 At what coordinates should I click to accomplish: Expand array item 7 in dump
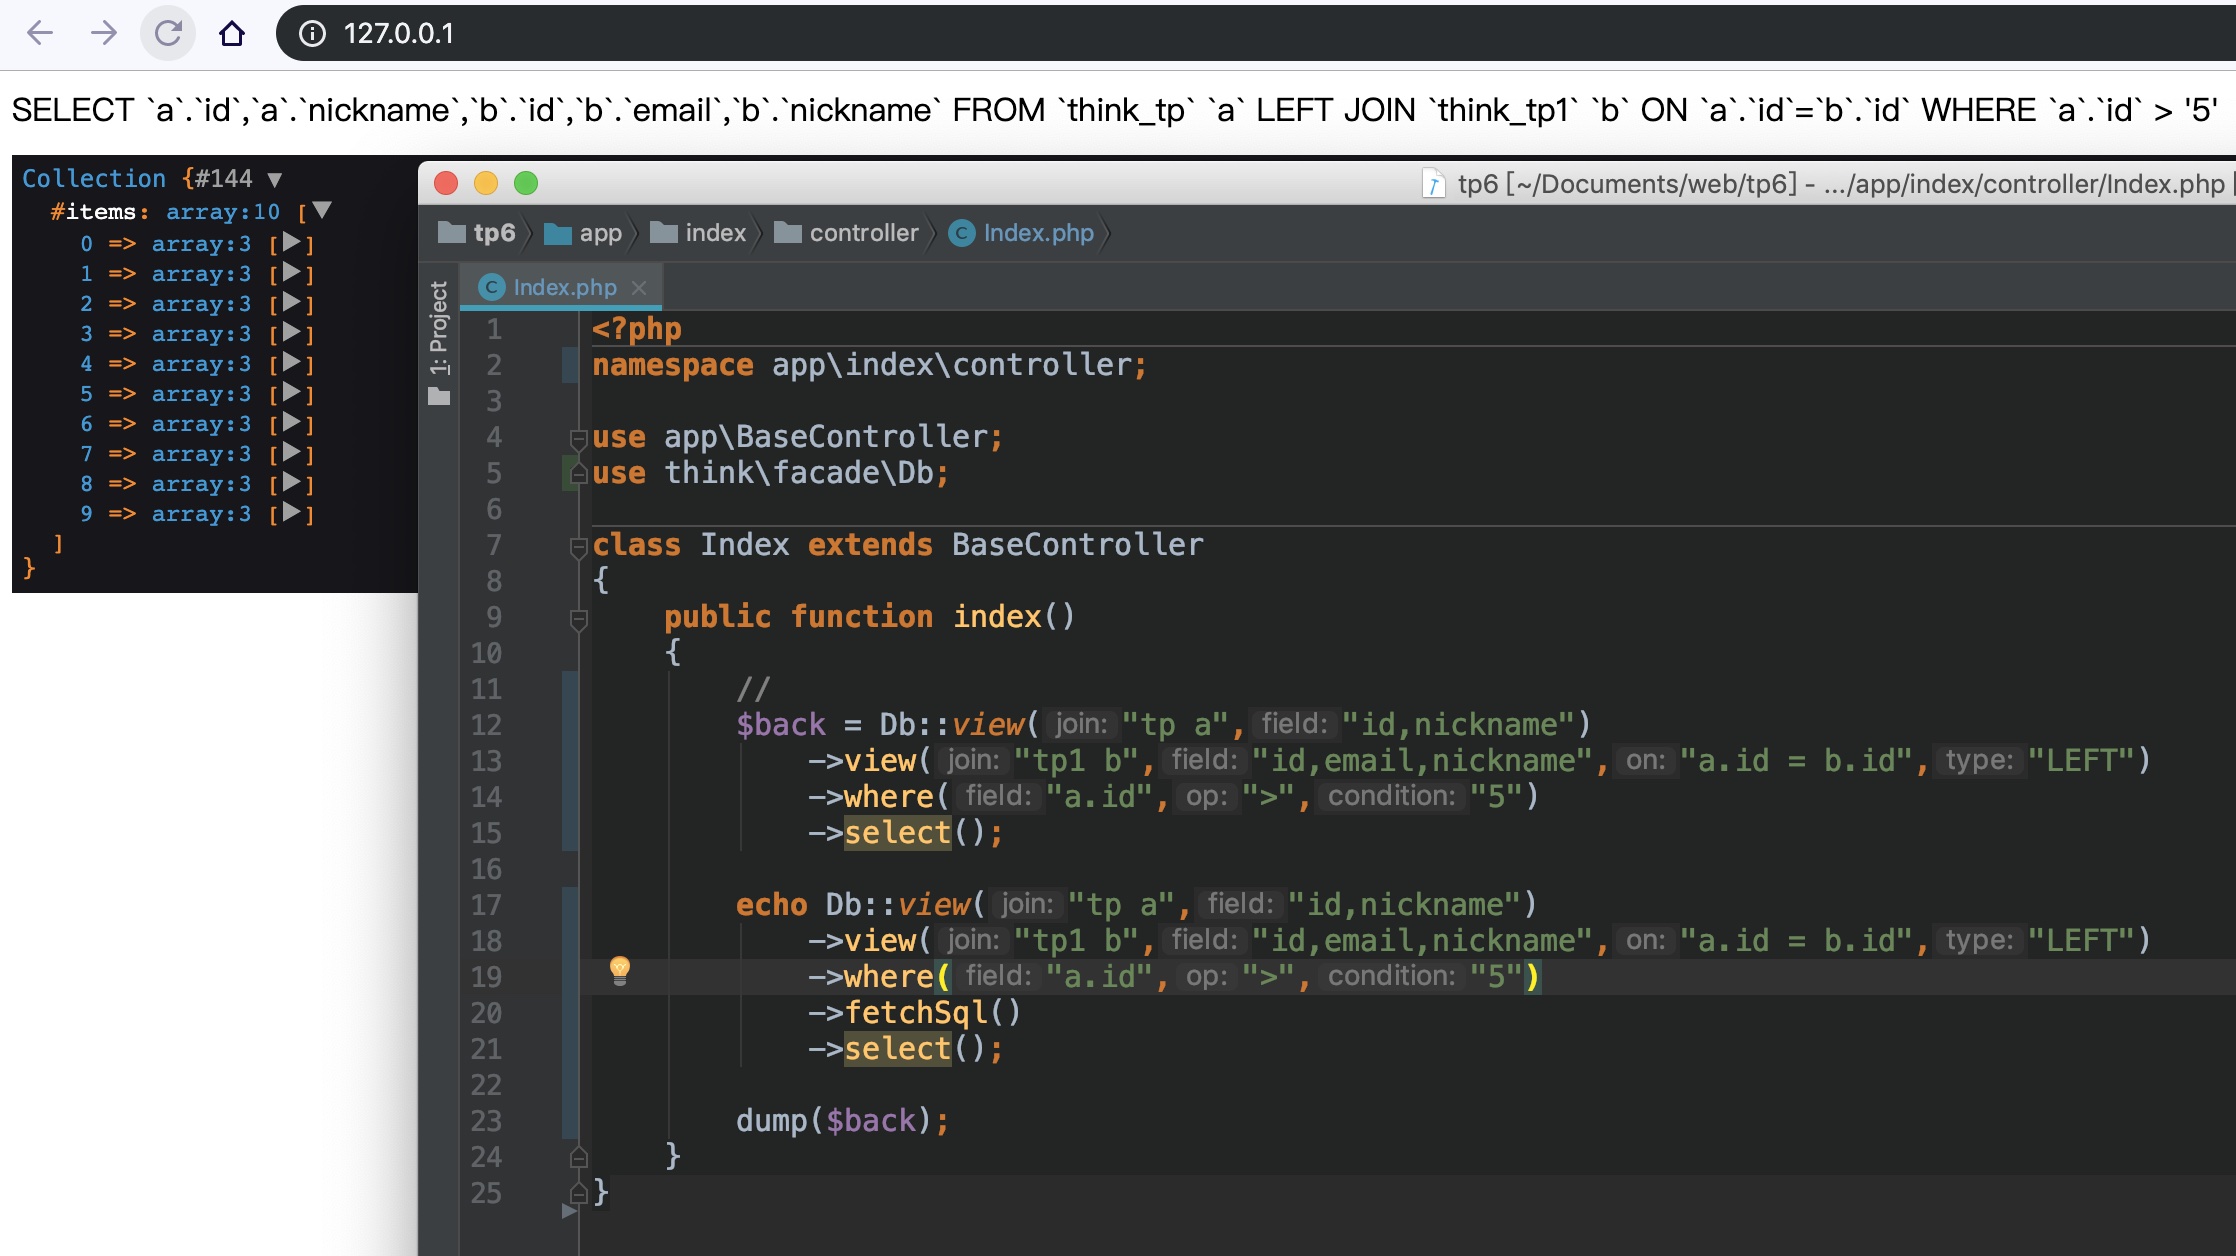(291, 452)
